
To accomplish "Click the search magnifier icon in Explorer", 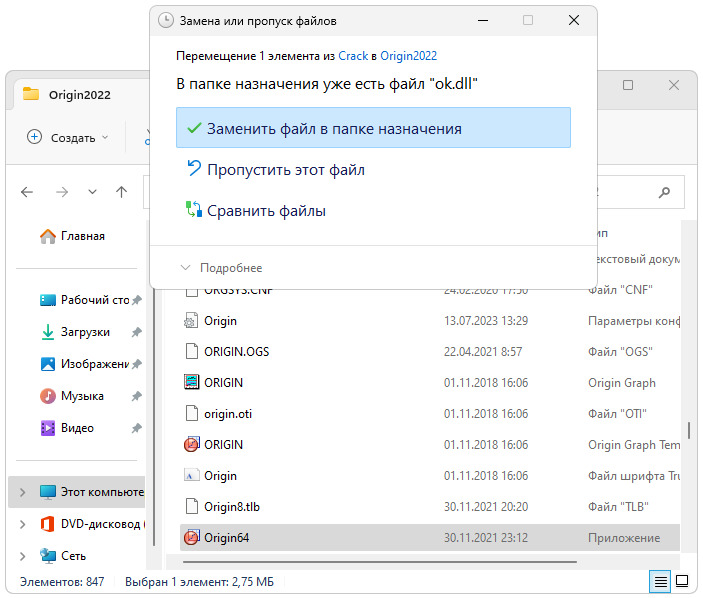I will (664, 192).
